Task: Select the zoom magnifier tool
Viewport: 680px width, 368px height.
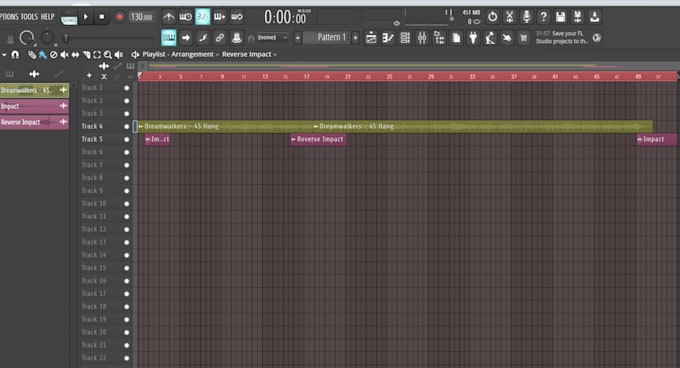Action: (x=108, y=55)
